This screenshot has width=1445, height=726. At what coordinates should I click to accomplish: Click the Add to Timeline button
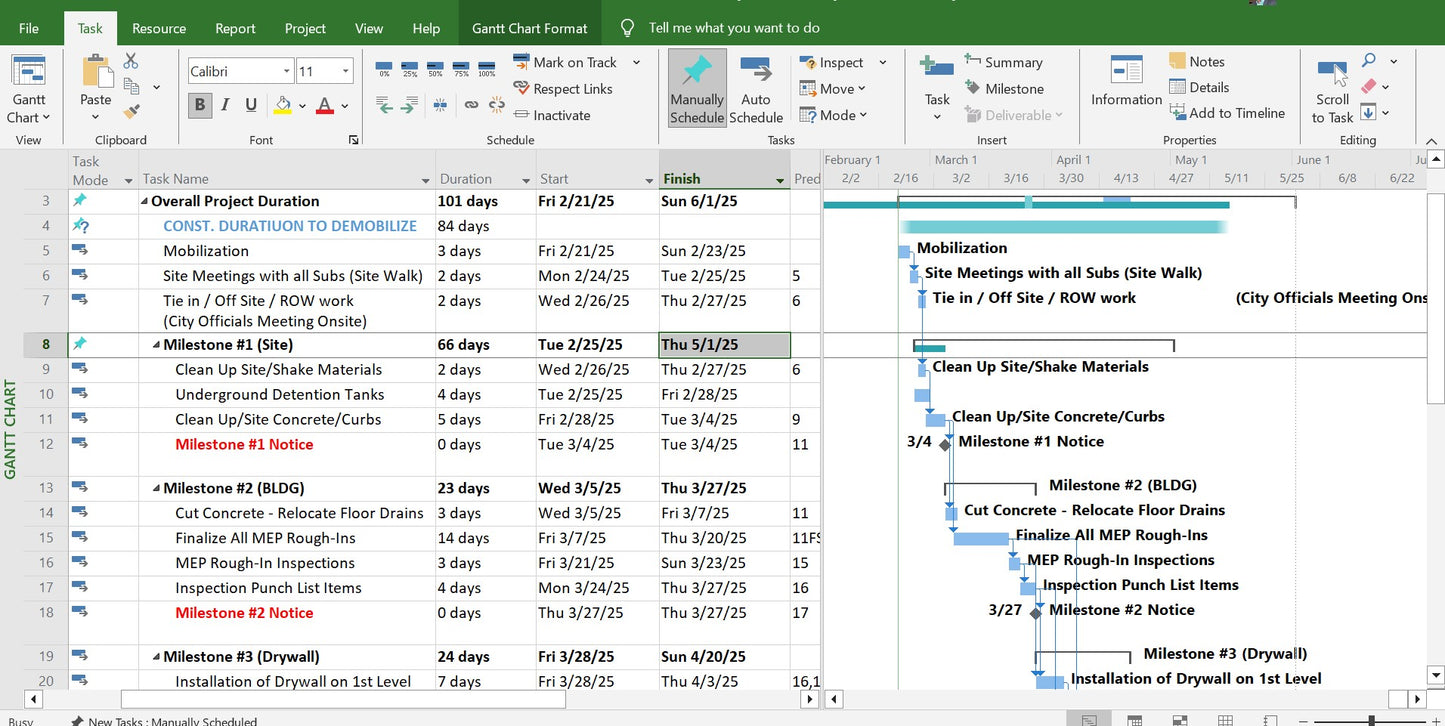pyautogui.click(x=1225, y=113)
